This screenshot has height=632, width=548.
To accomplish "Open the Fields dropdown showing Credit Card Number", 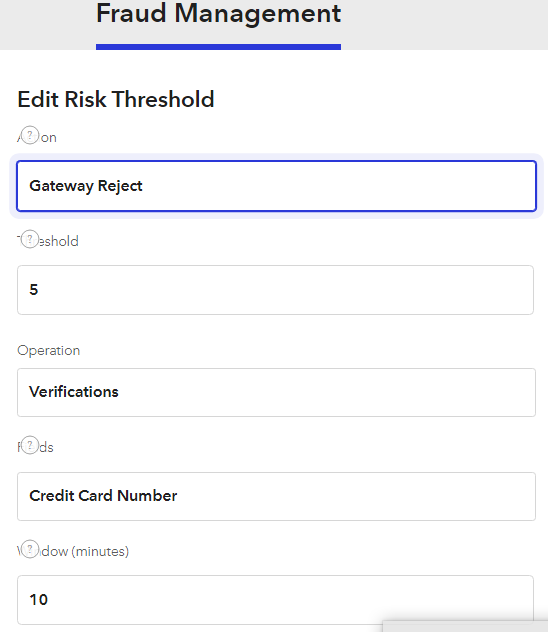I will [276, 496].
